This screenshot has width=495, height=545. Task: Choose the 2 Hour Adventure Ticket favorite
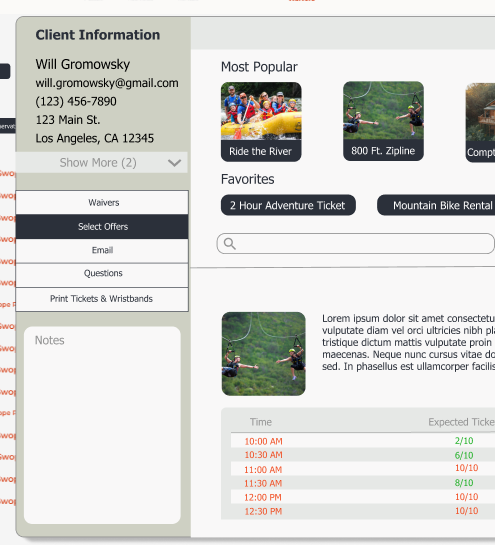[x=288, y=205]
